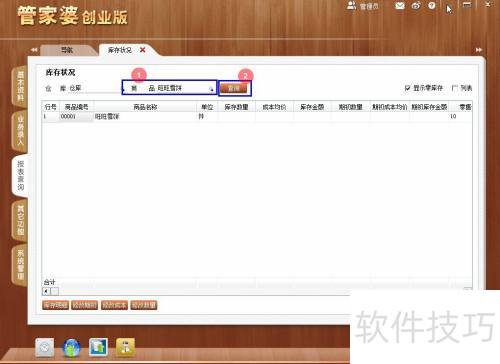Open the blue globe dock icon
Image resolution: width=500 pixels, height=364 pixels.
point(71,347)
